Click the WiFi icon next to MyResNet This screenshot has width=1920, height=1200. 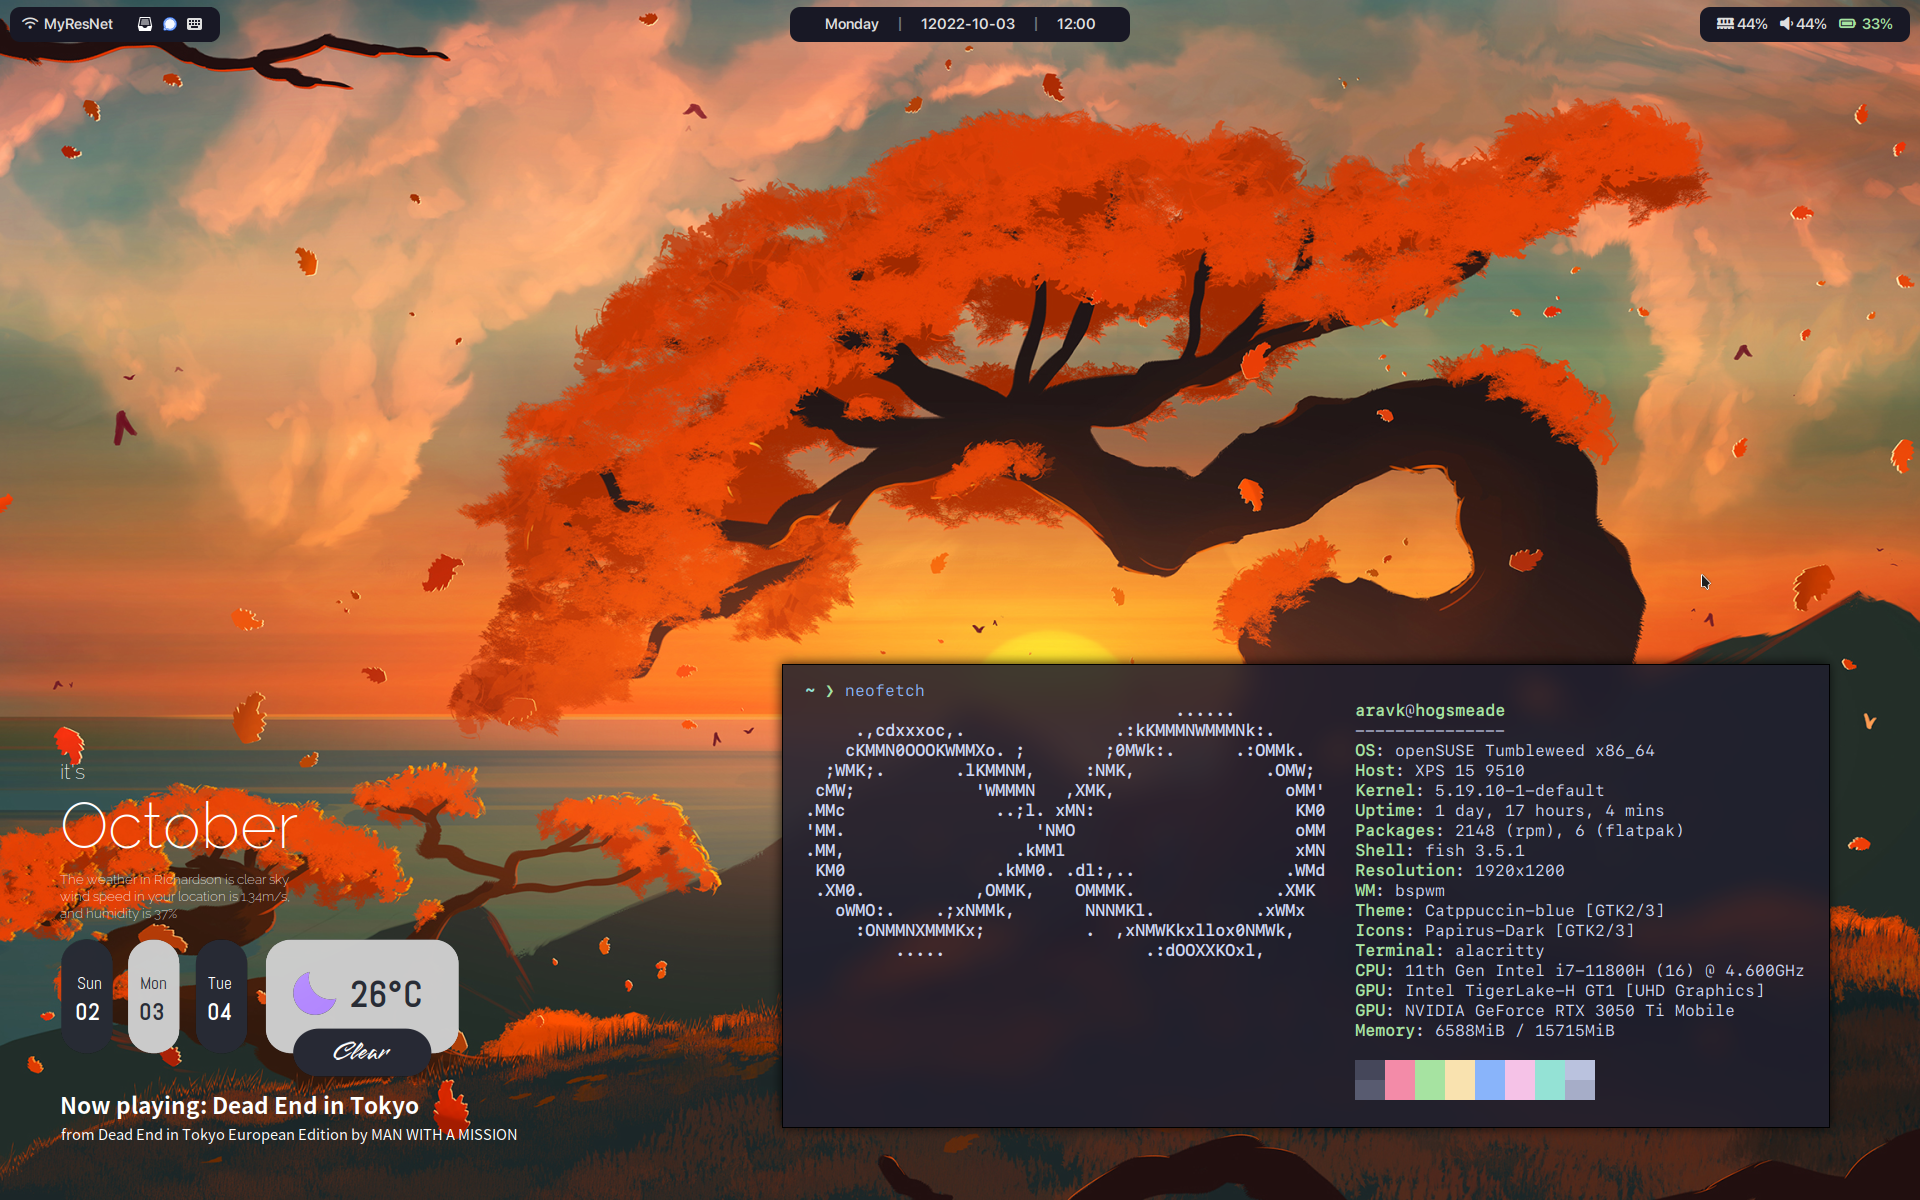[30, 24]
